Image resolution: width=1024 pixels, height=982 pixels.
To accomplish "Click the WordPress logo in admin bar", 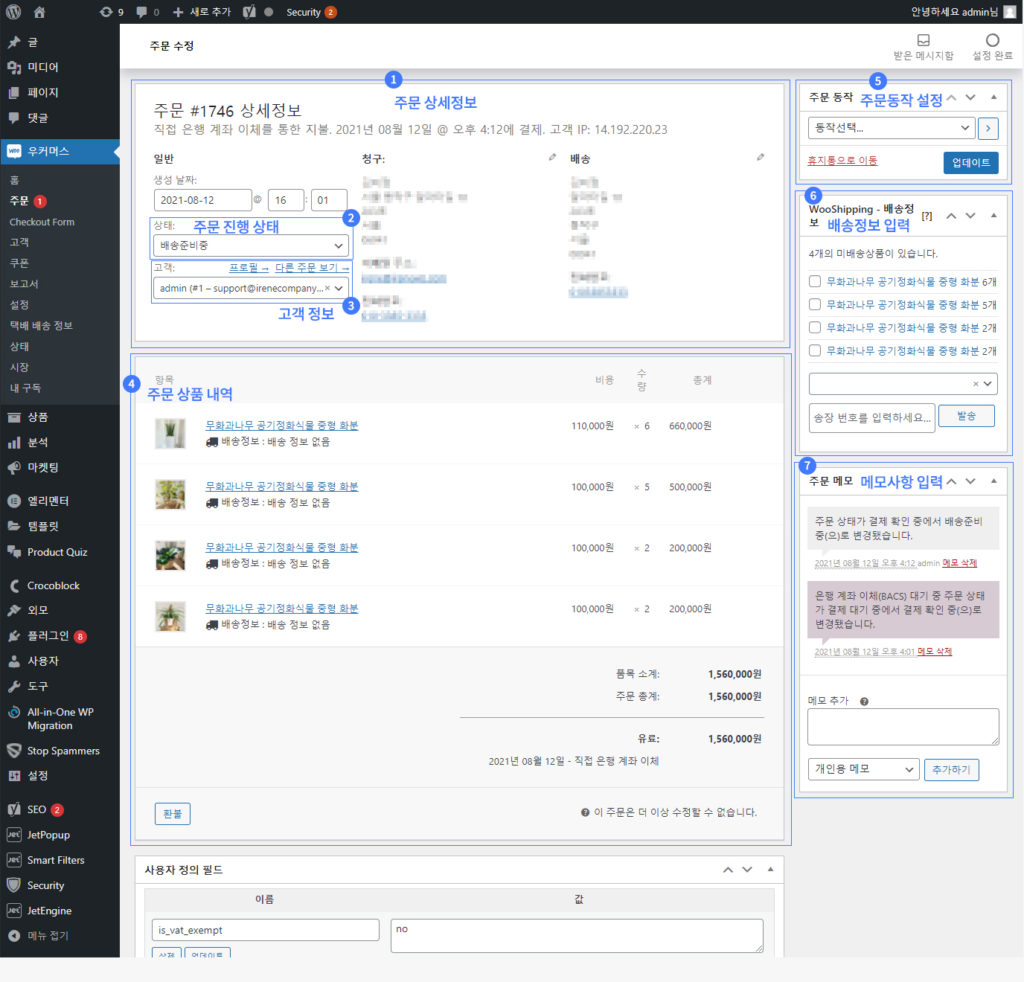I will 13,12.
